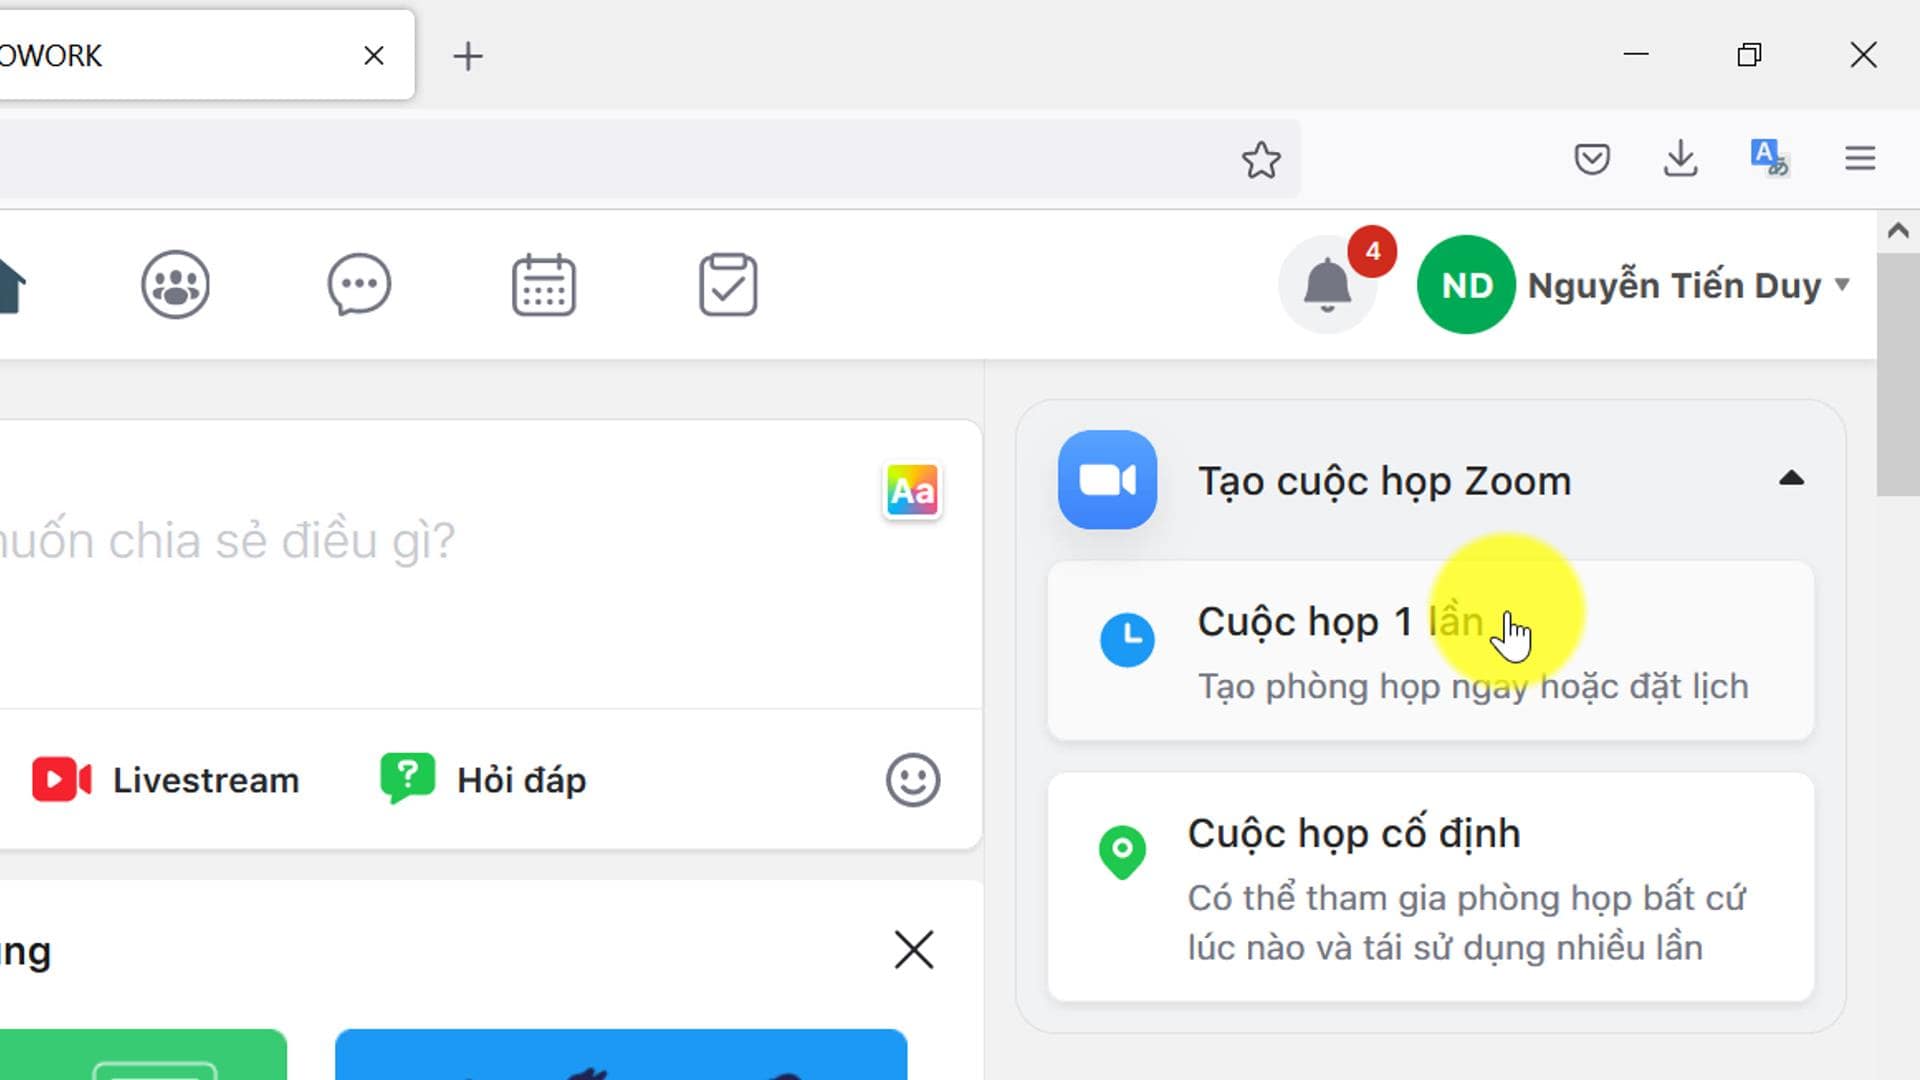
Task: Click the translate extension icon
Action: coord(1768,158)
